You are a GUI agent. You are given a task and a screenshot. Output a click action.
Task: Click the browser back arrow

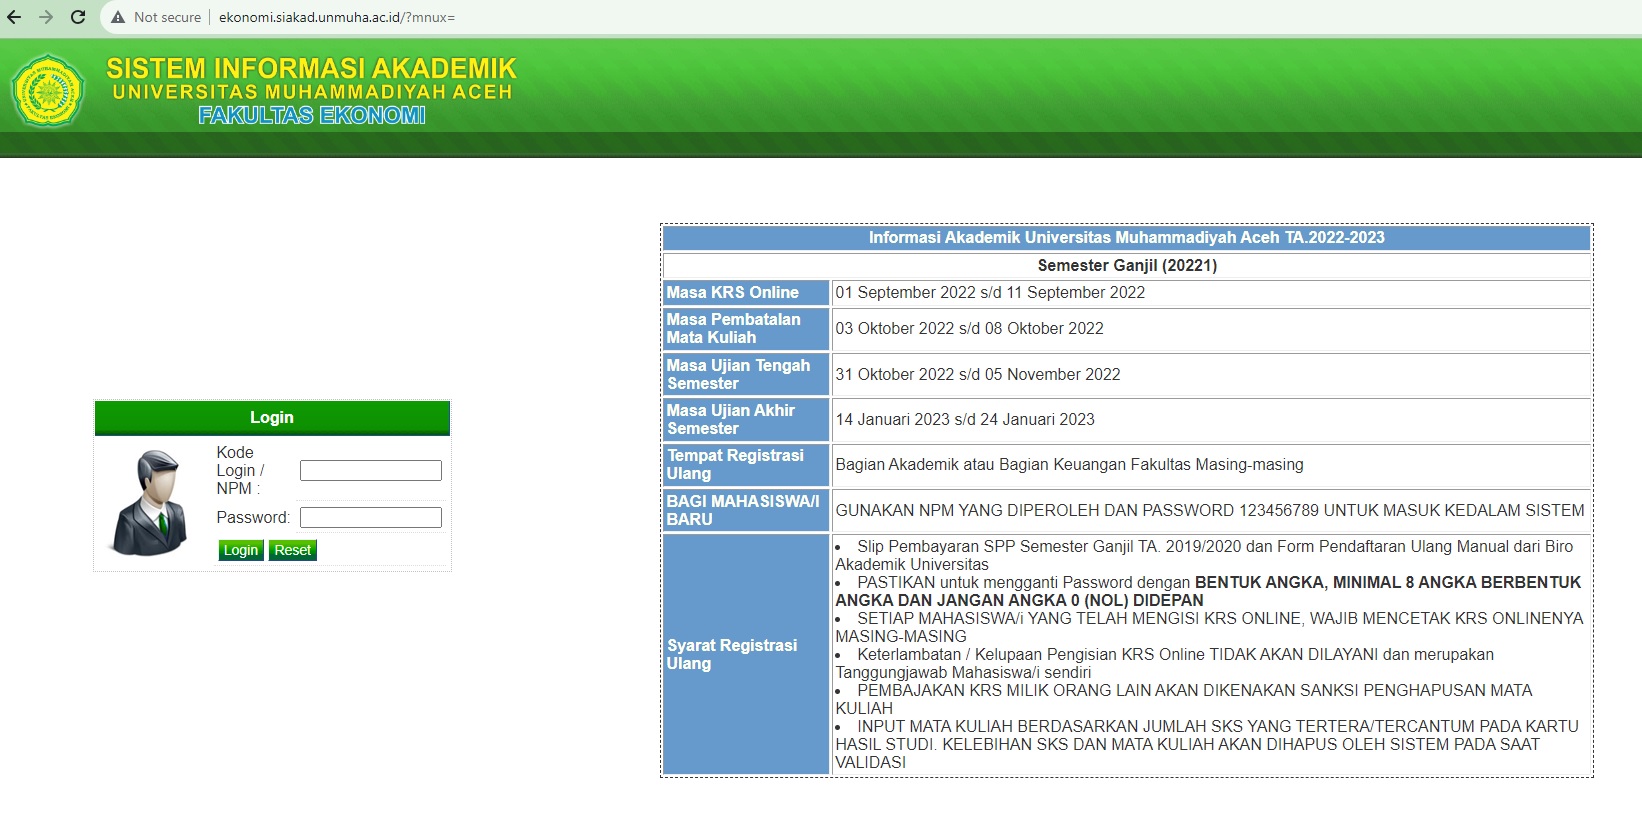click(14, 17)
